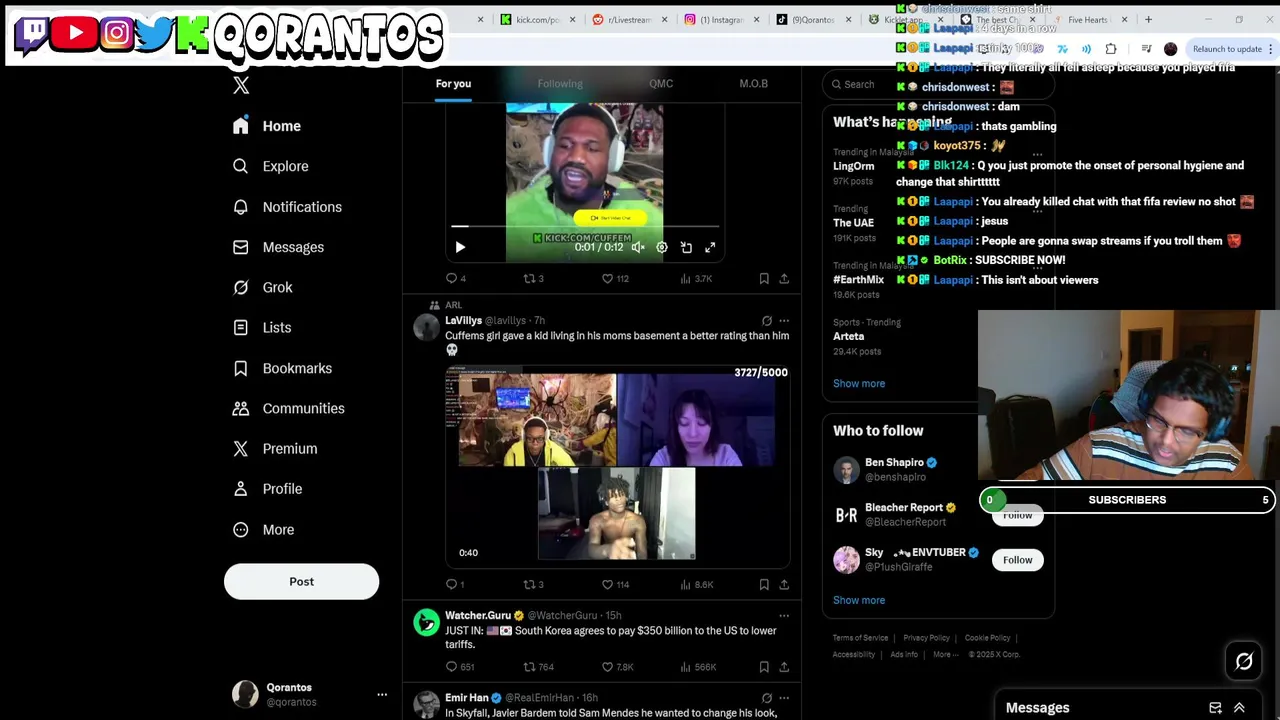1280x720 pixels.
Task: Reply to the Cuffem video post, 4 replies
Action: click(x=454, y=278)
